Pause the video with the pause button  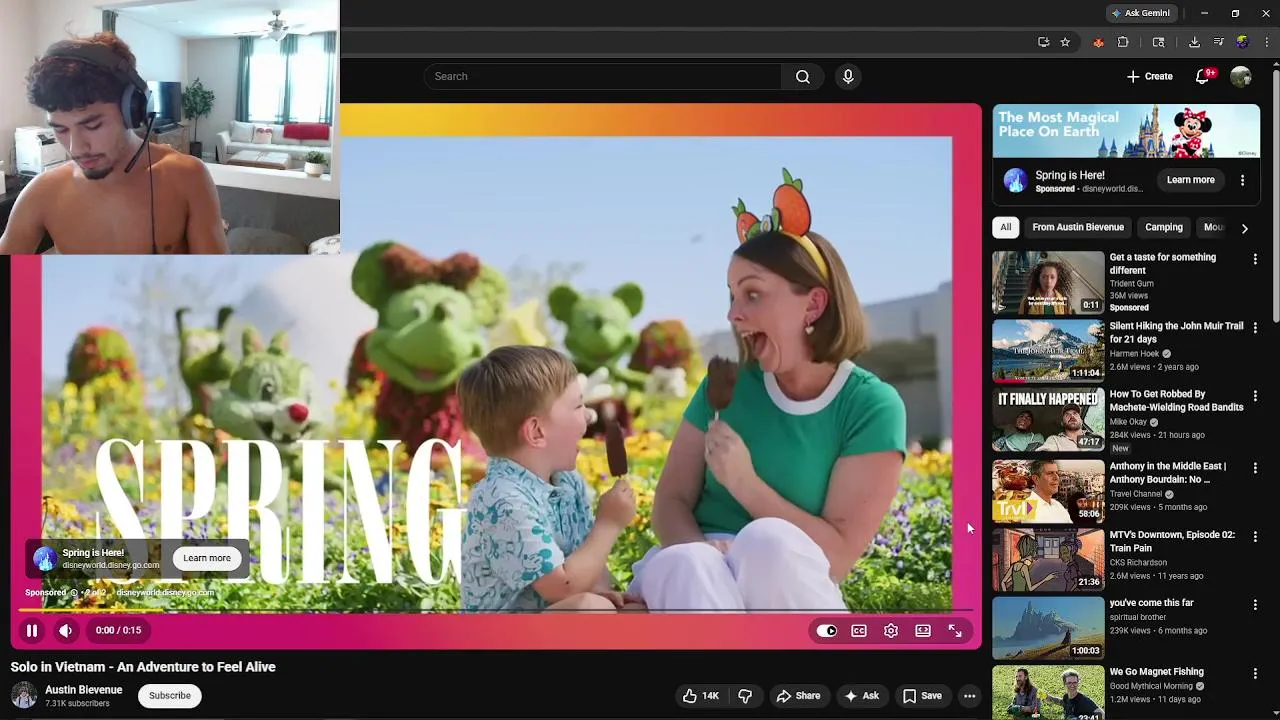(x=32, y=631)
